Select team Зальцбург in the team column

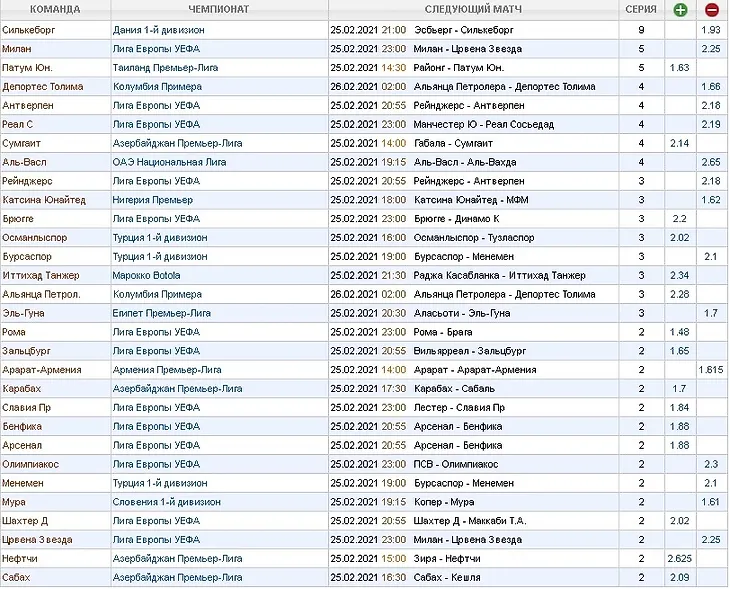(26, 351)
